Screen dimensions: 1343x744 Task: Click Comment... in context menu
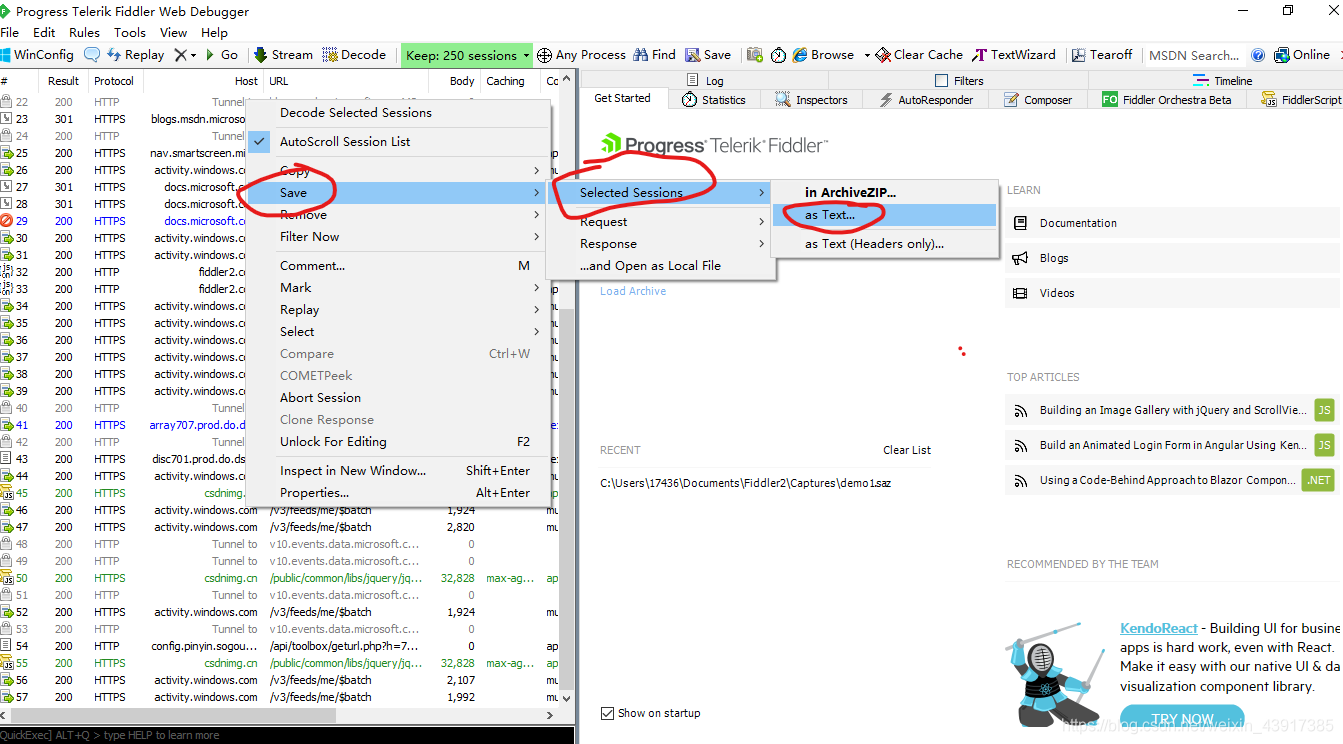click(x=398, y=266)
